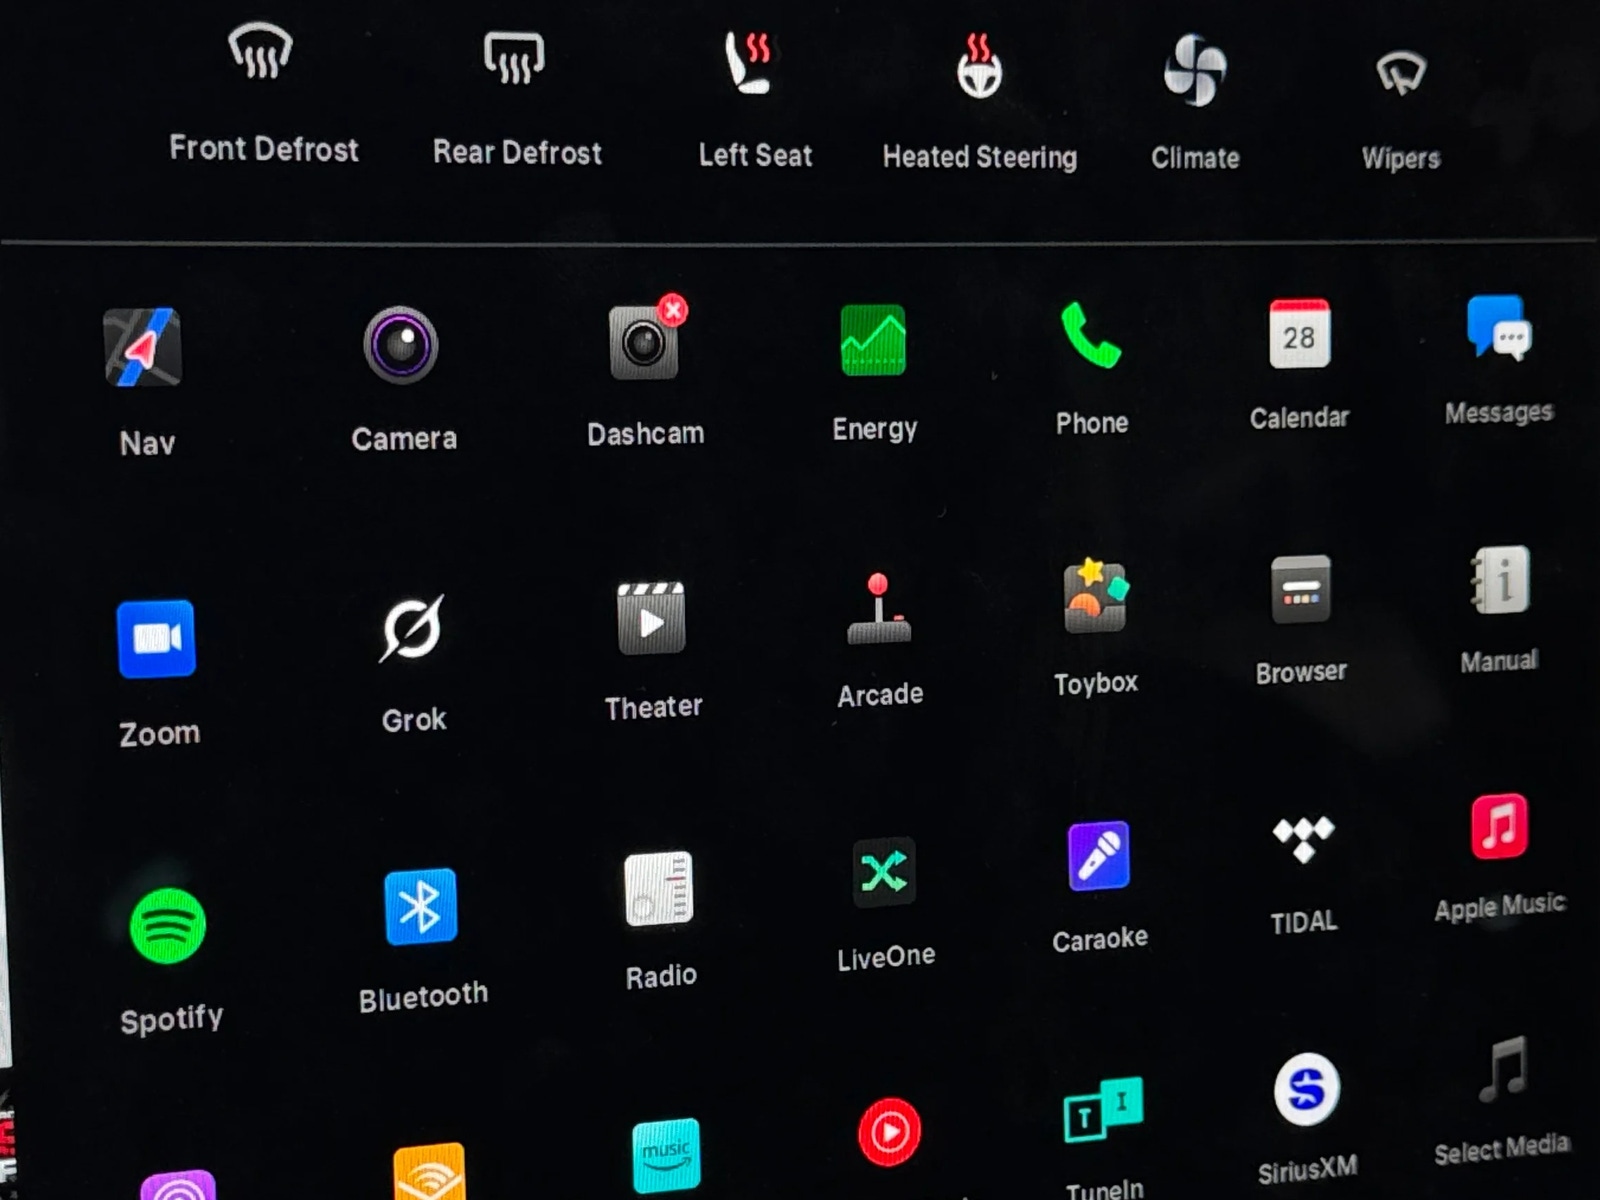This screenshot has height=1200, width=1600.
Task: Enable Heated Steering wheel
Action: tap(979, 67)
